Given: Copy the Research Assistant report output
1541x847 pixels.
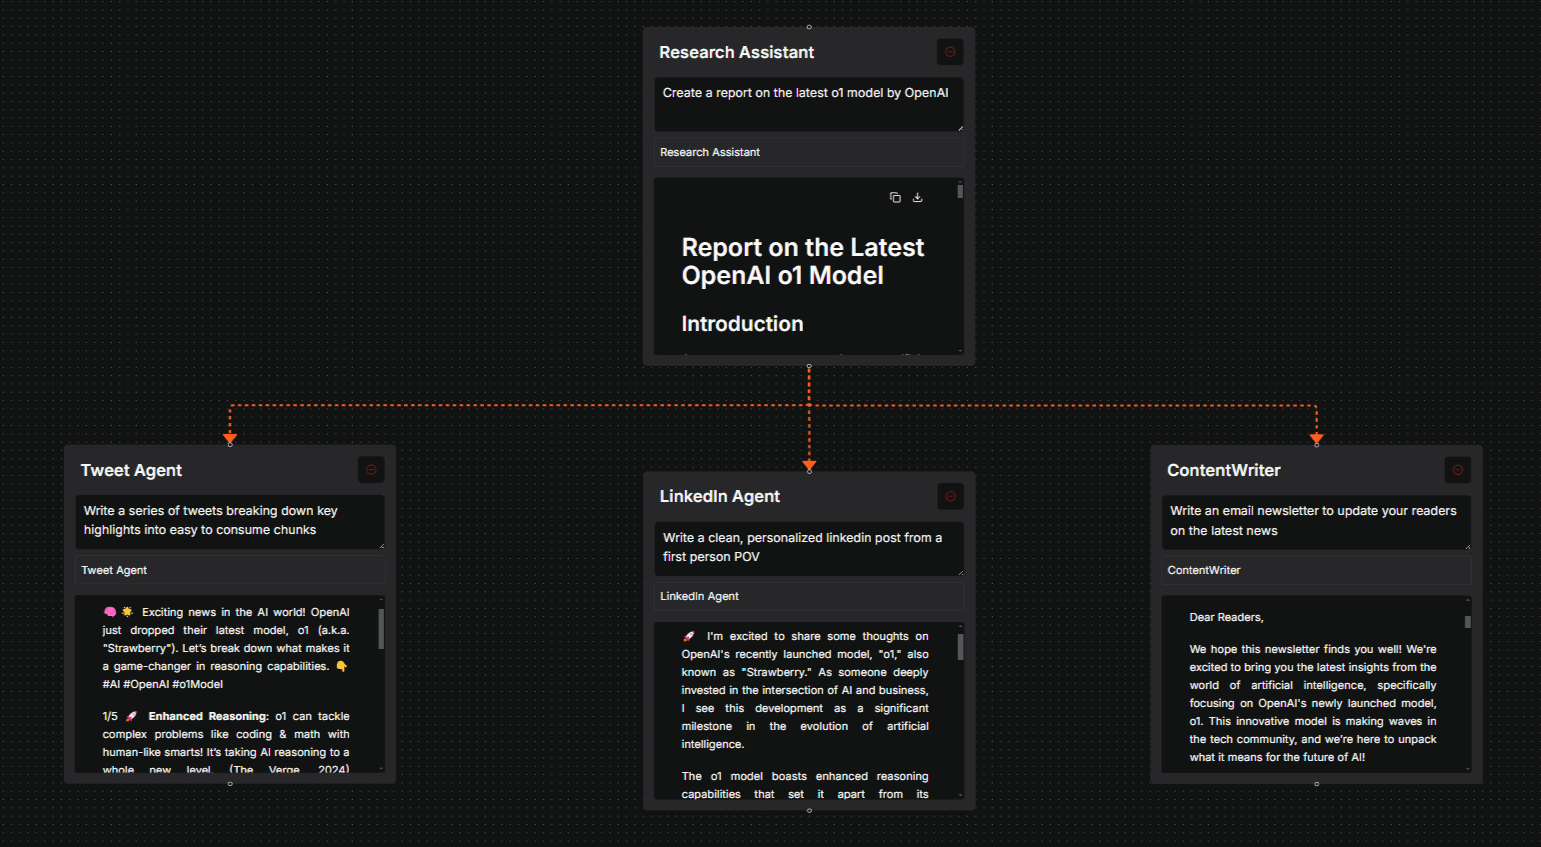Looking at the screenshot, I should 895,198.
